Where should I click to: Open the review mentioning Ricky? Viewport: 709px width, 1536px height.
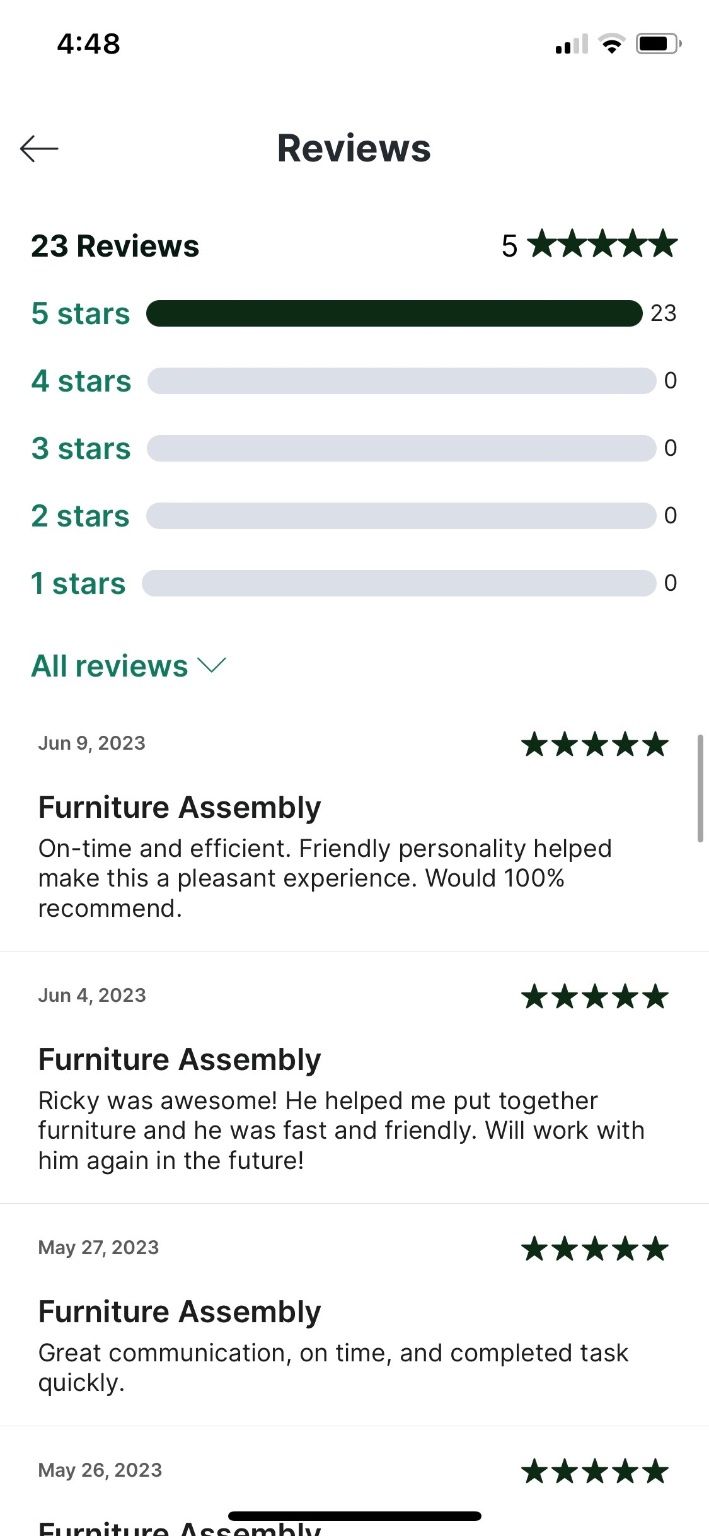[354, 1078]
